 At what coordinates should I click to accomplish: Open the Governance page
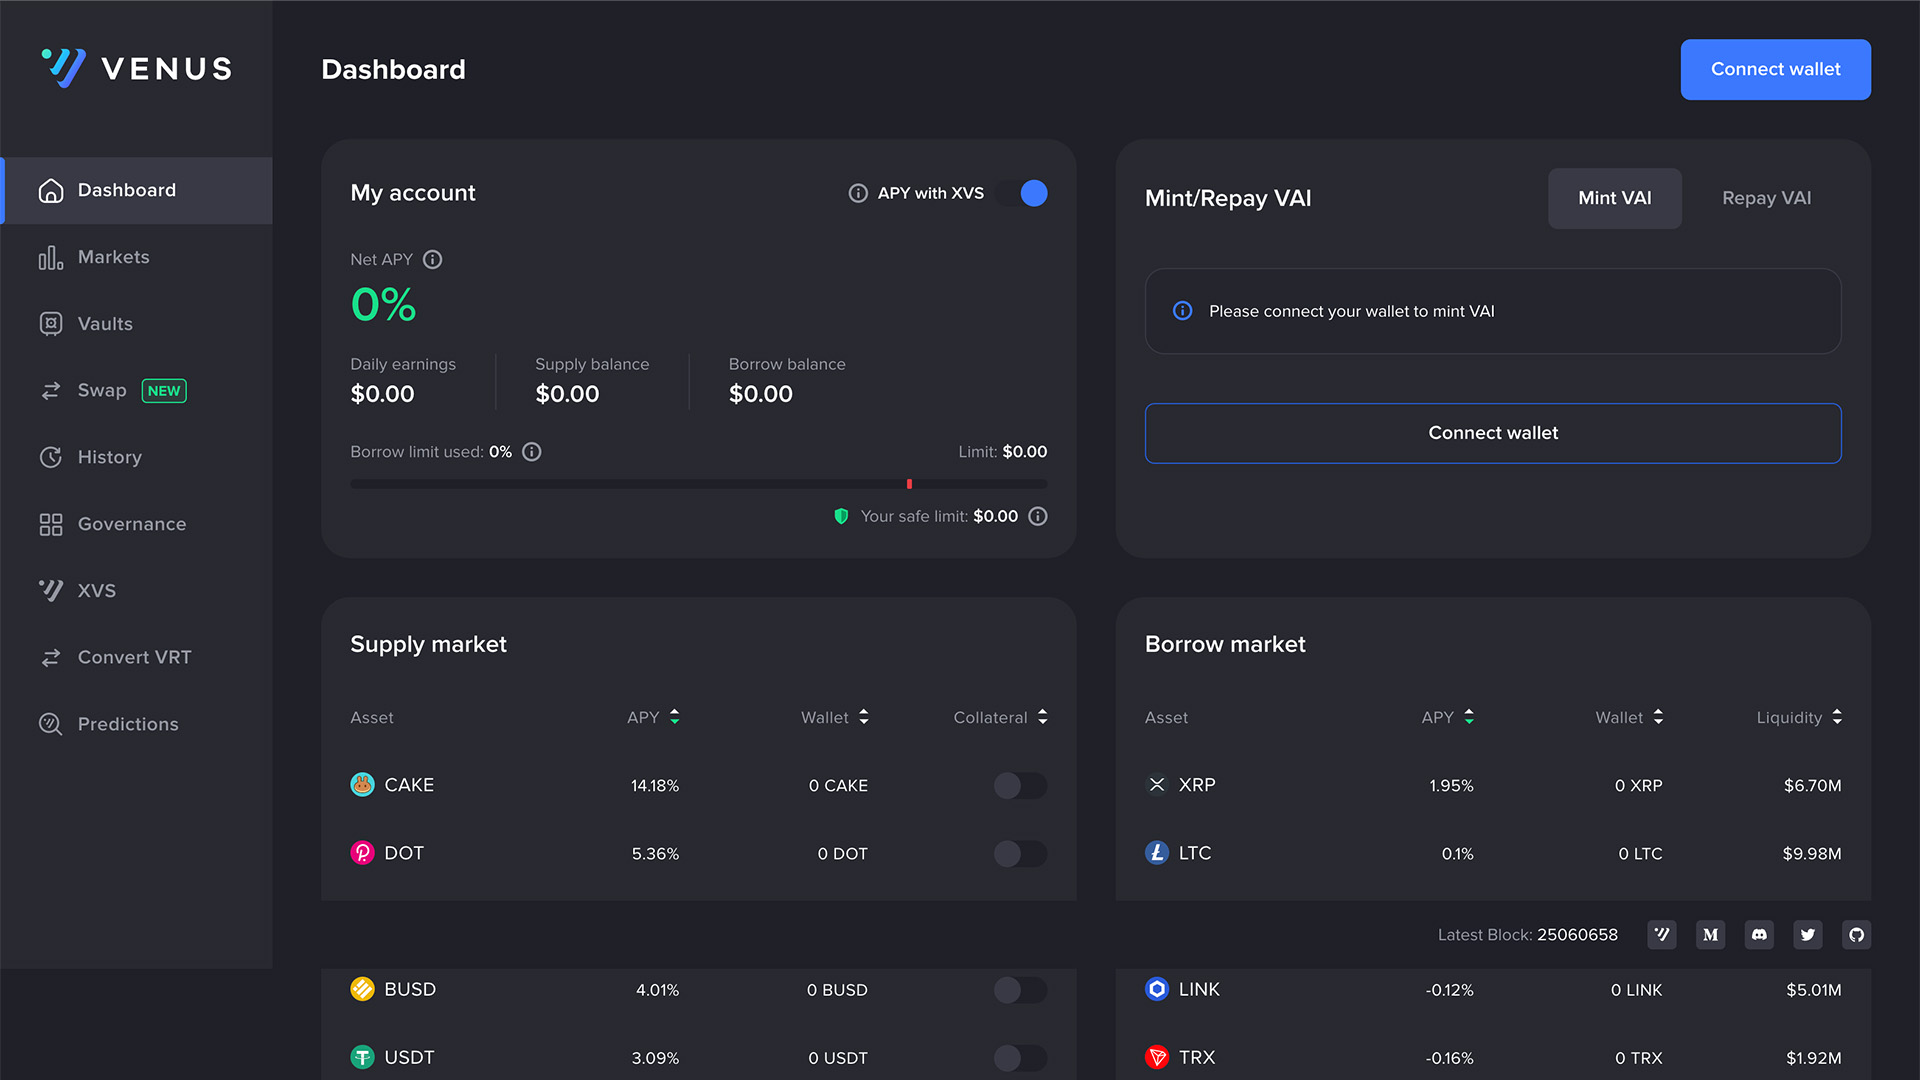point(132,524)
